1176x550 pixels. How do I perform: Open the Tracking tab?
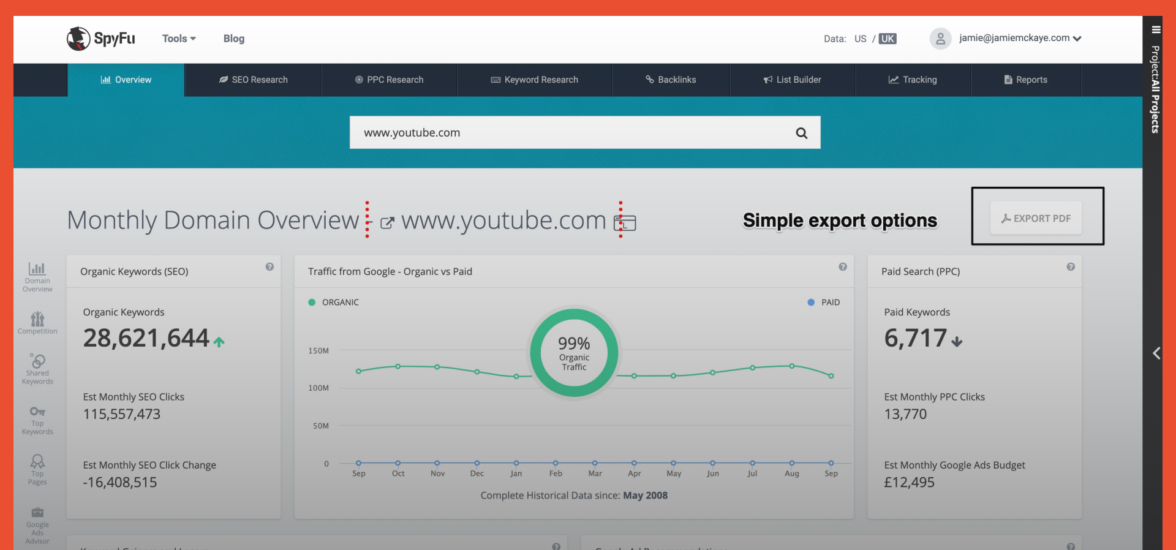pos(913,80)
